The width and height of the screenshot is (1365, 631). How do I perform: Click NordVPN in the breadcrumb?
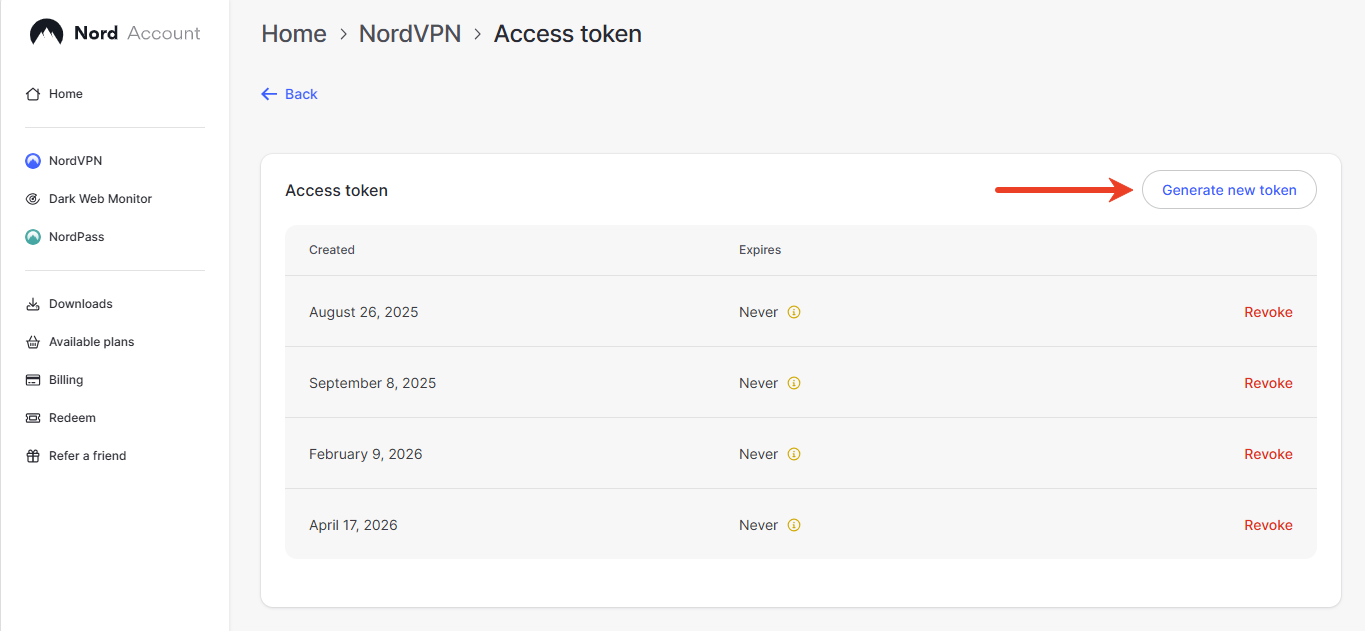click(x=410, y=33)
